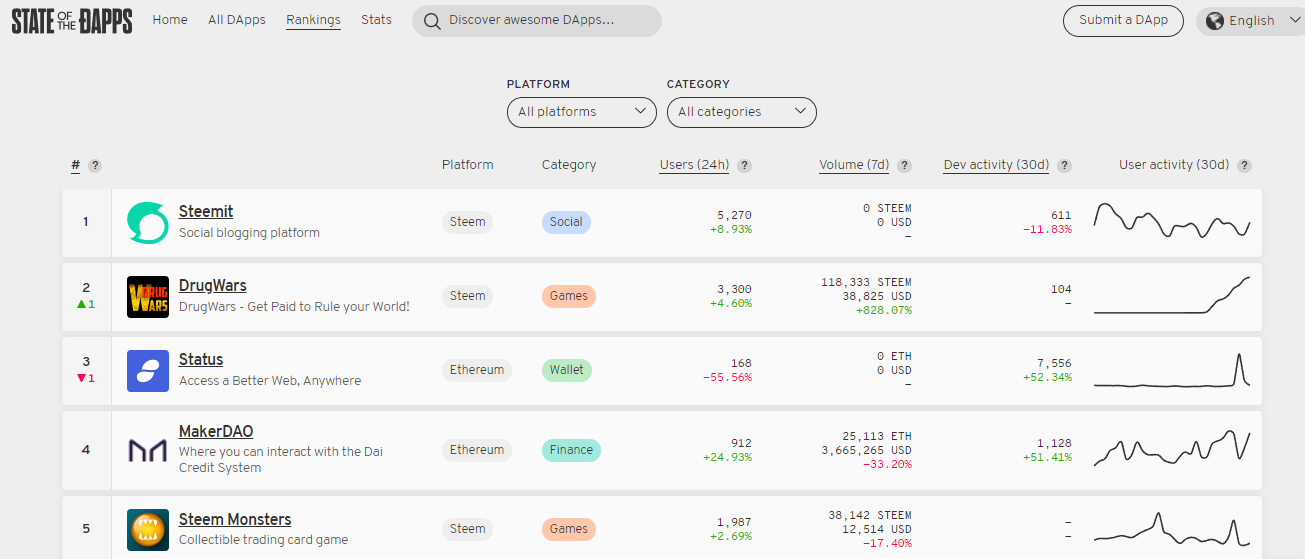Open the DrugWars logo icon

148,297
